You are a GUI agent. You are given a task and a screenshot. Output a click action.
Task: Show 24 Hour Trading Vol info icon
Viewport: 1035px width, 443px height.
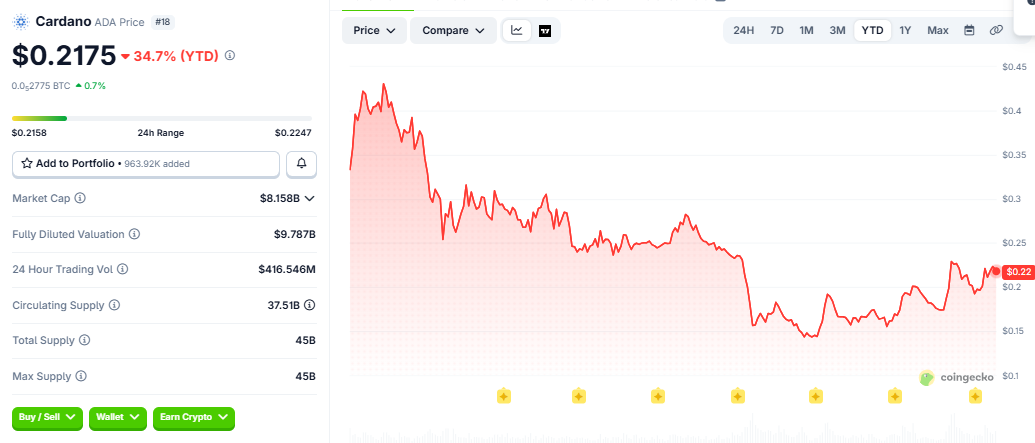point(123,269)
